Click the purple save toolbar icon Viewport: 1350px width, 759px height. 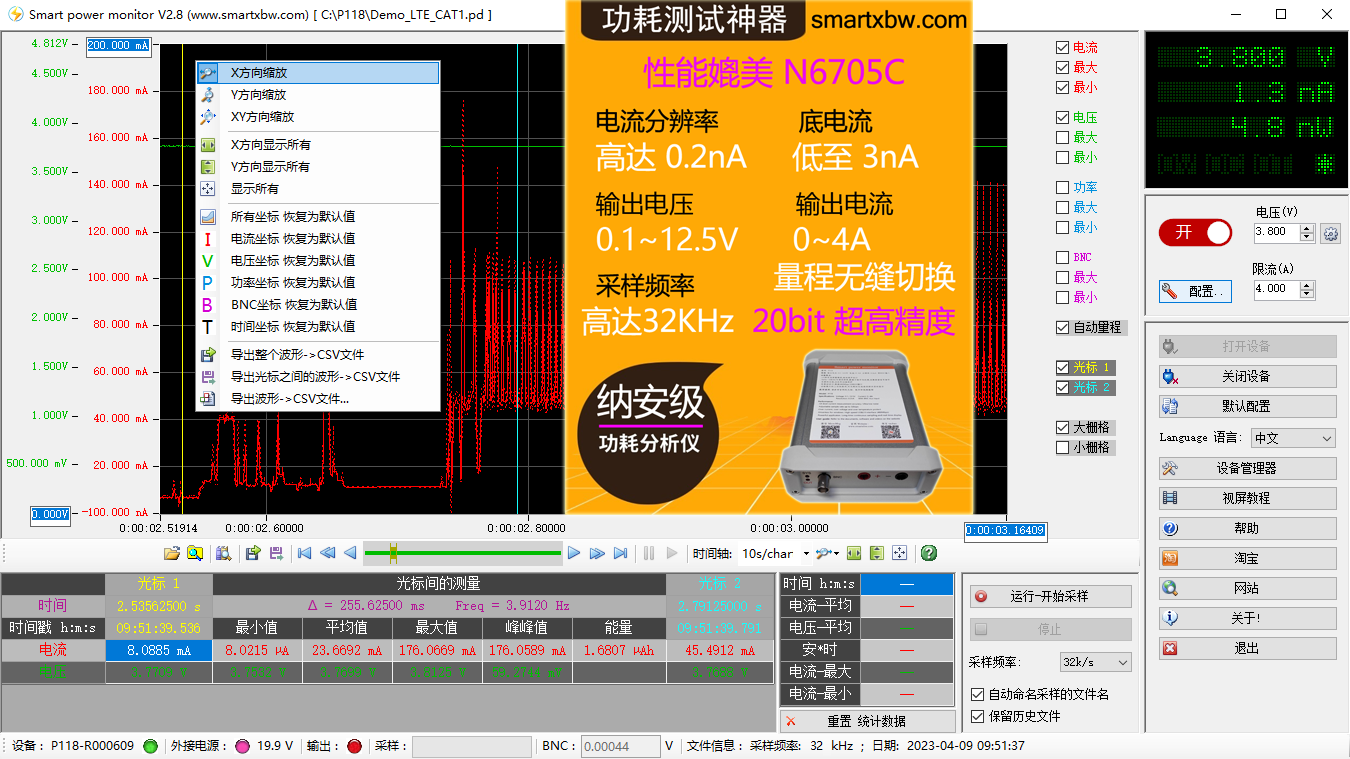click(276, 553)
